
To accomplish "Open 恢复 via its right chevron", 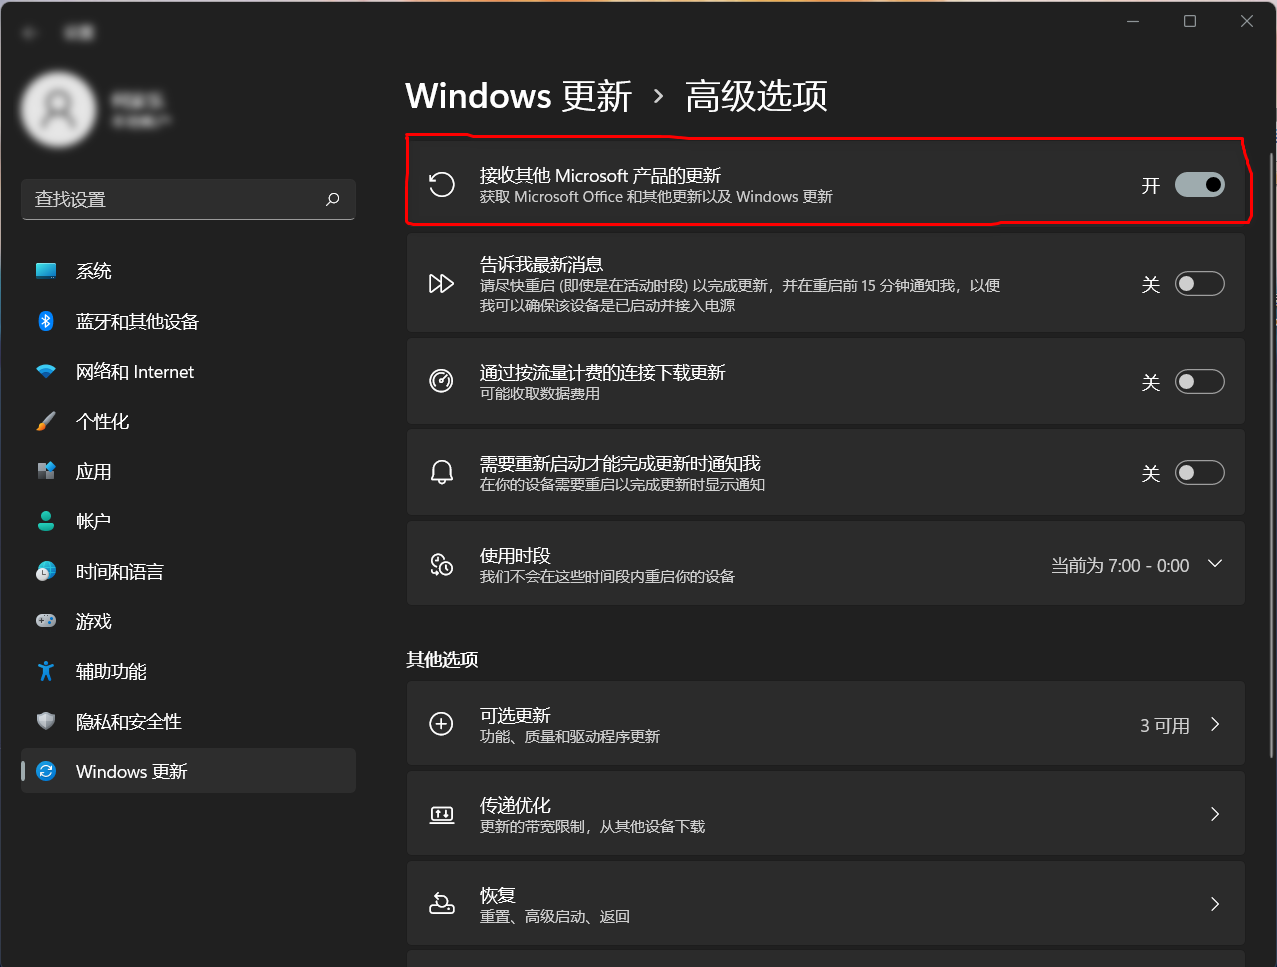I will tap(1215, 904).
